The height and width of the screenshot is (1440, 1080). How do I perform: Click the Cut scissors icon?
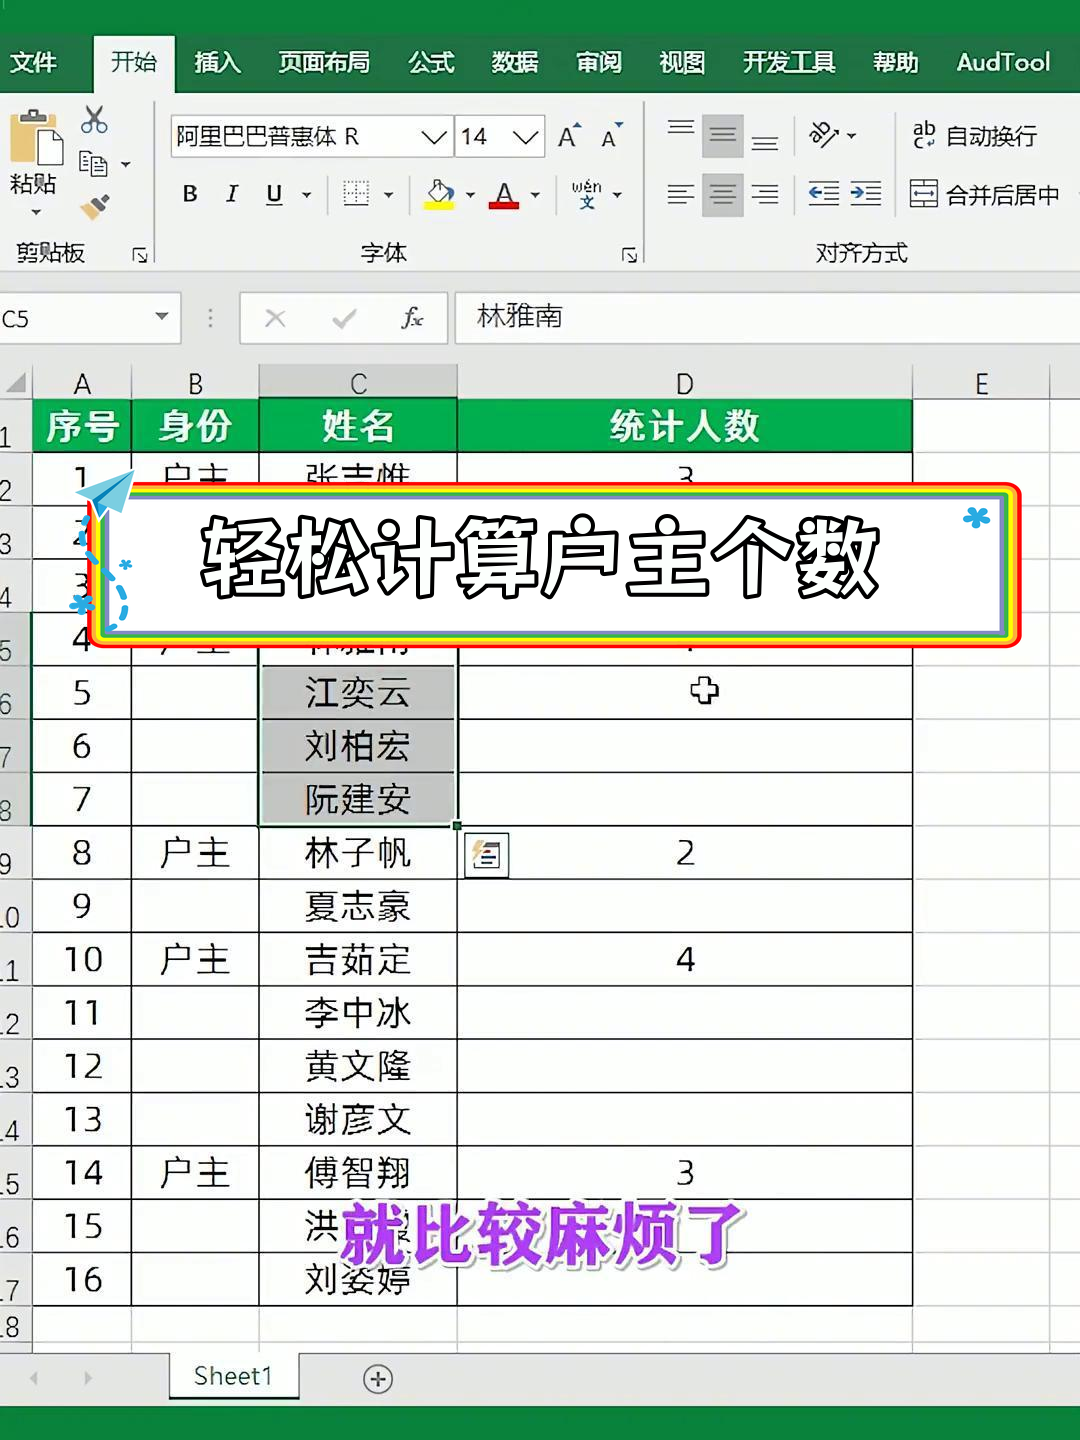click(x=94, y=120)
